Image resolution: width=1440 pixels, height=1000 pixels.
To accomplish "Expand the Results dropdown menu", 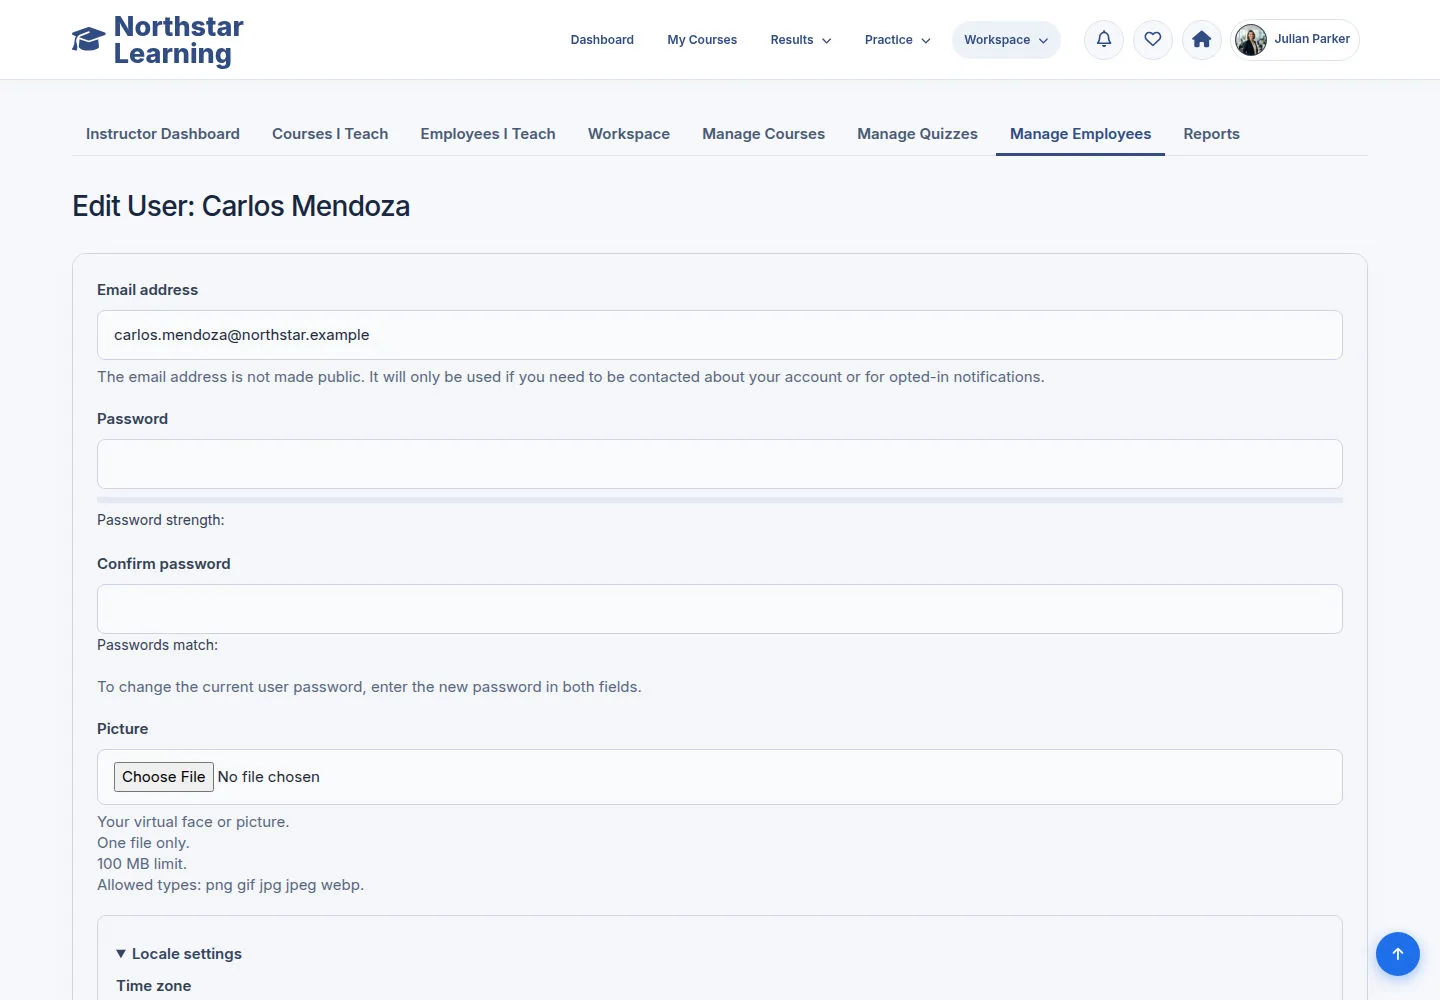I will click(x=801, y=40).
